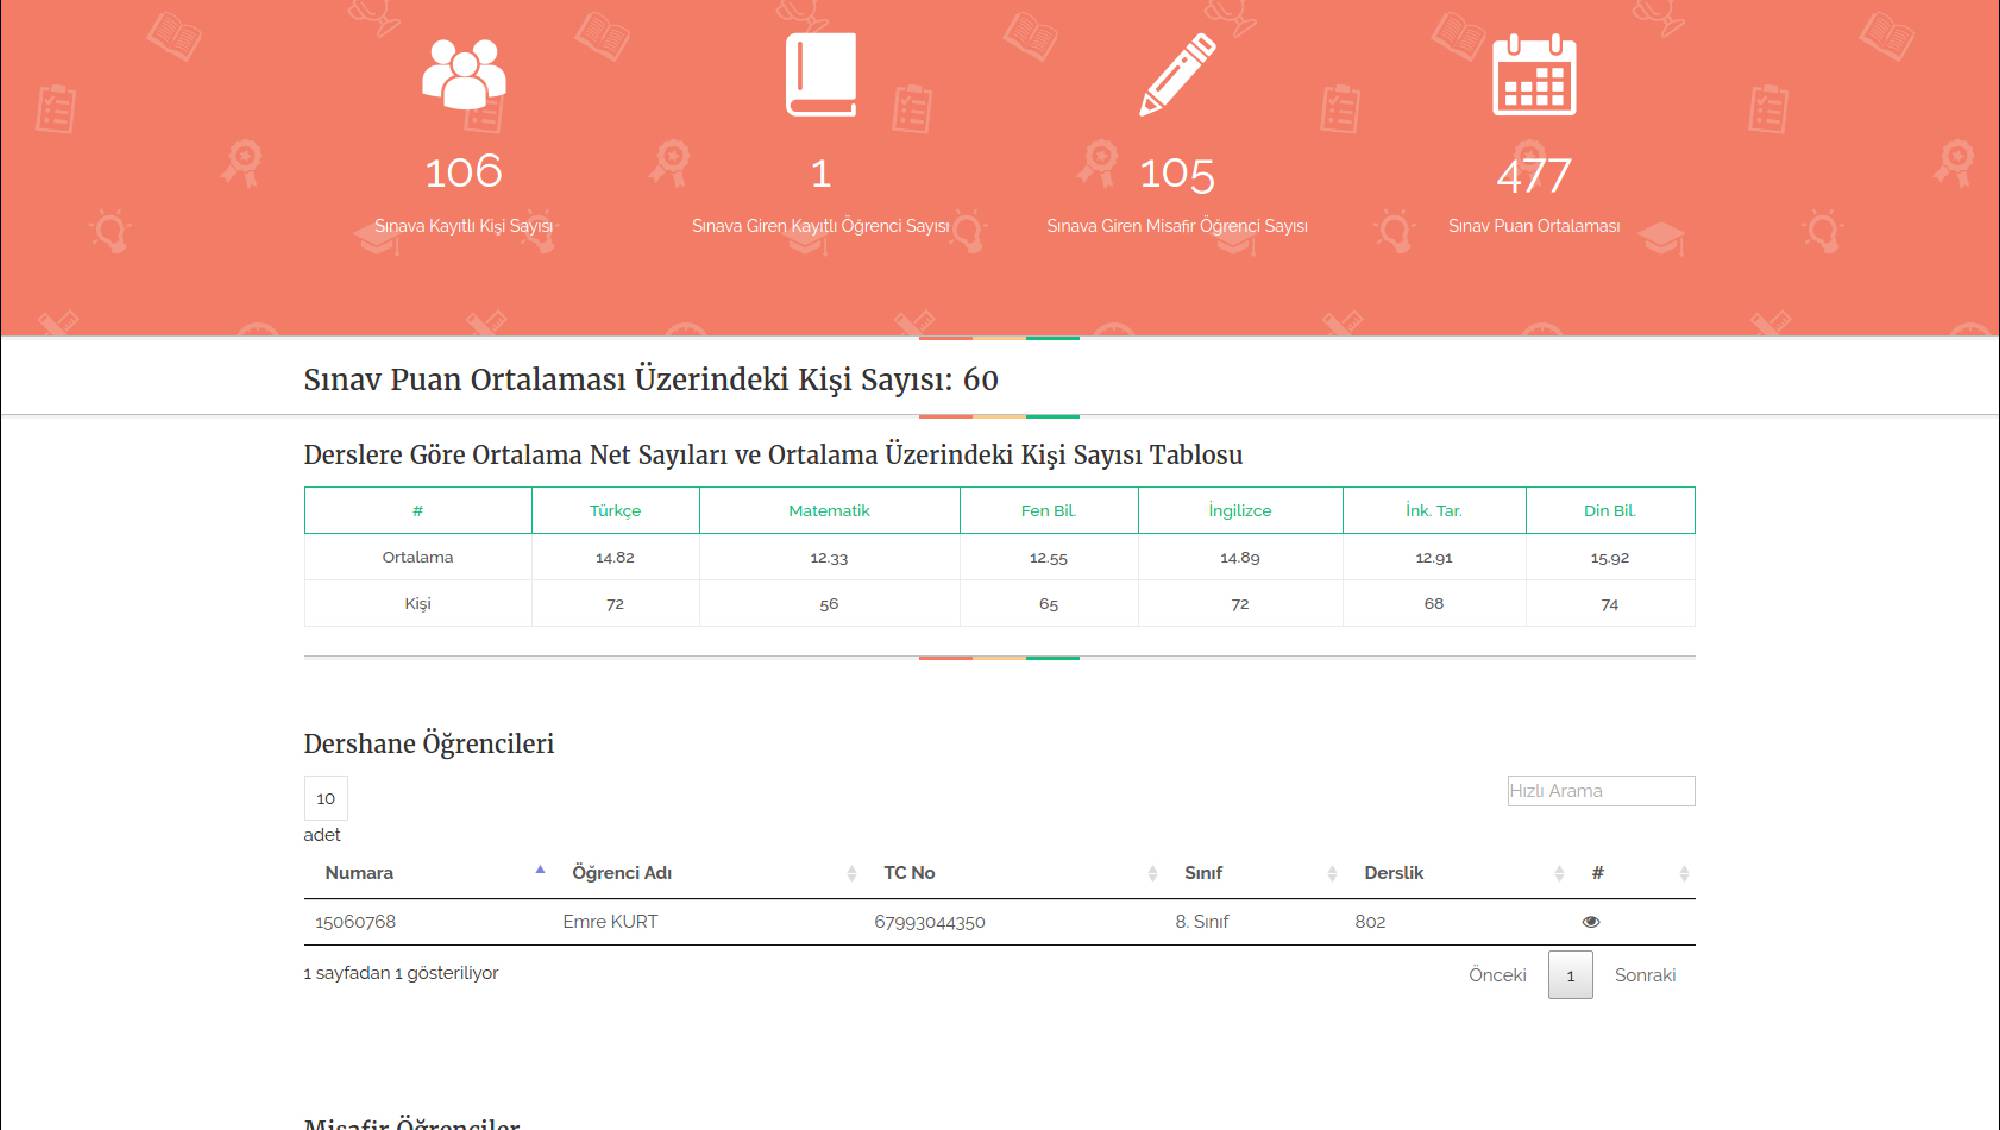Screen dimensions: 2000x1130
Task: Sort by # column arrows in student table
Action: tap(1684, 873)
